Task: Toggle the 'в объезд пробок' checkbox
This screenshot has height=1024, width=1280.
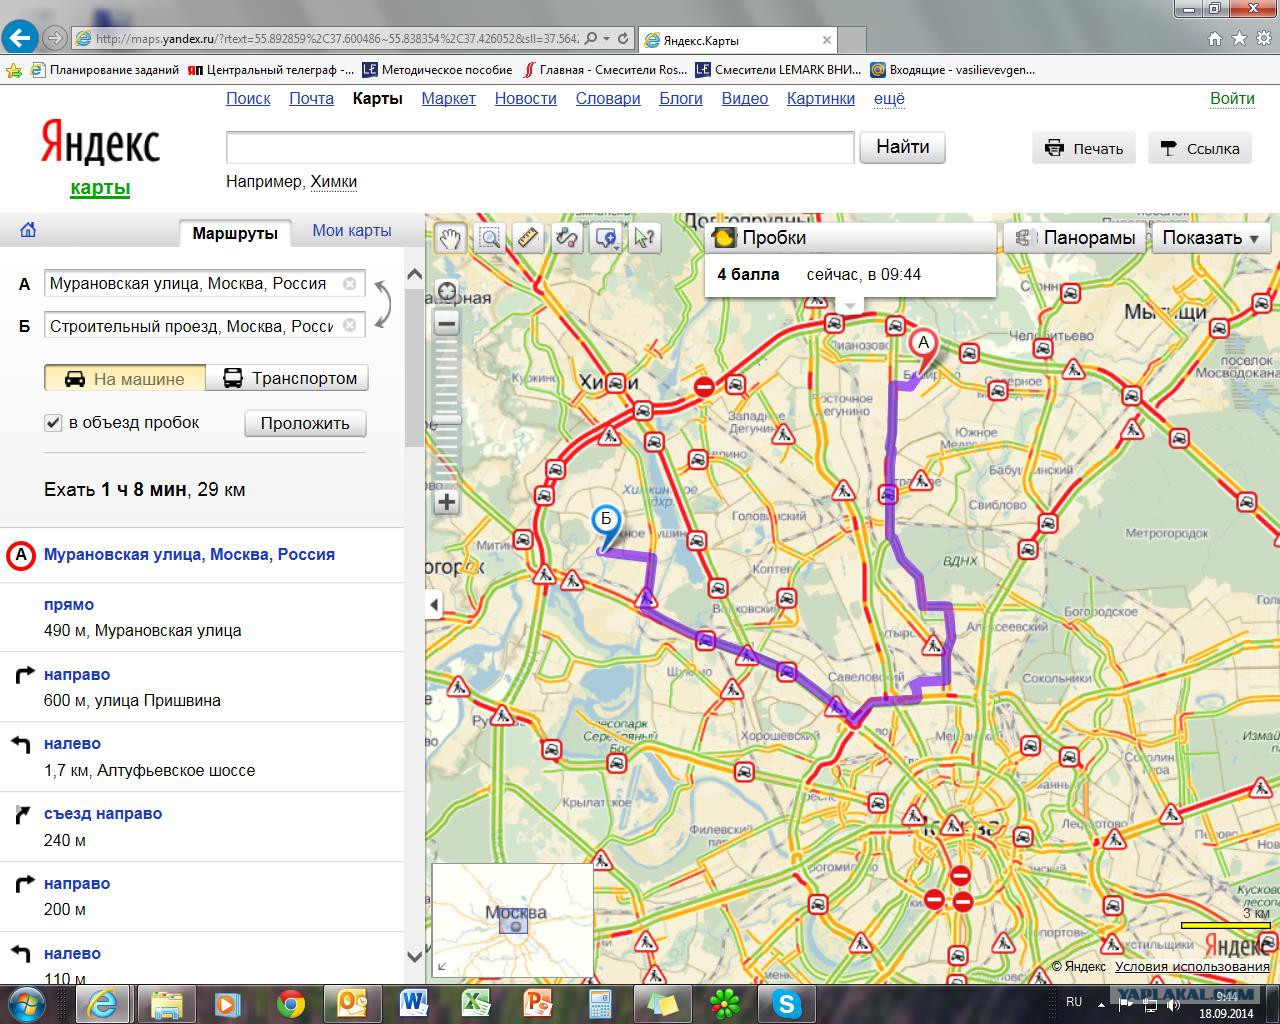Action: tap(54, 423)
